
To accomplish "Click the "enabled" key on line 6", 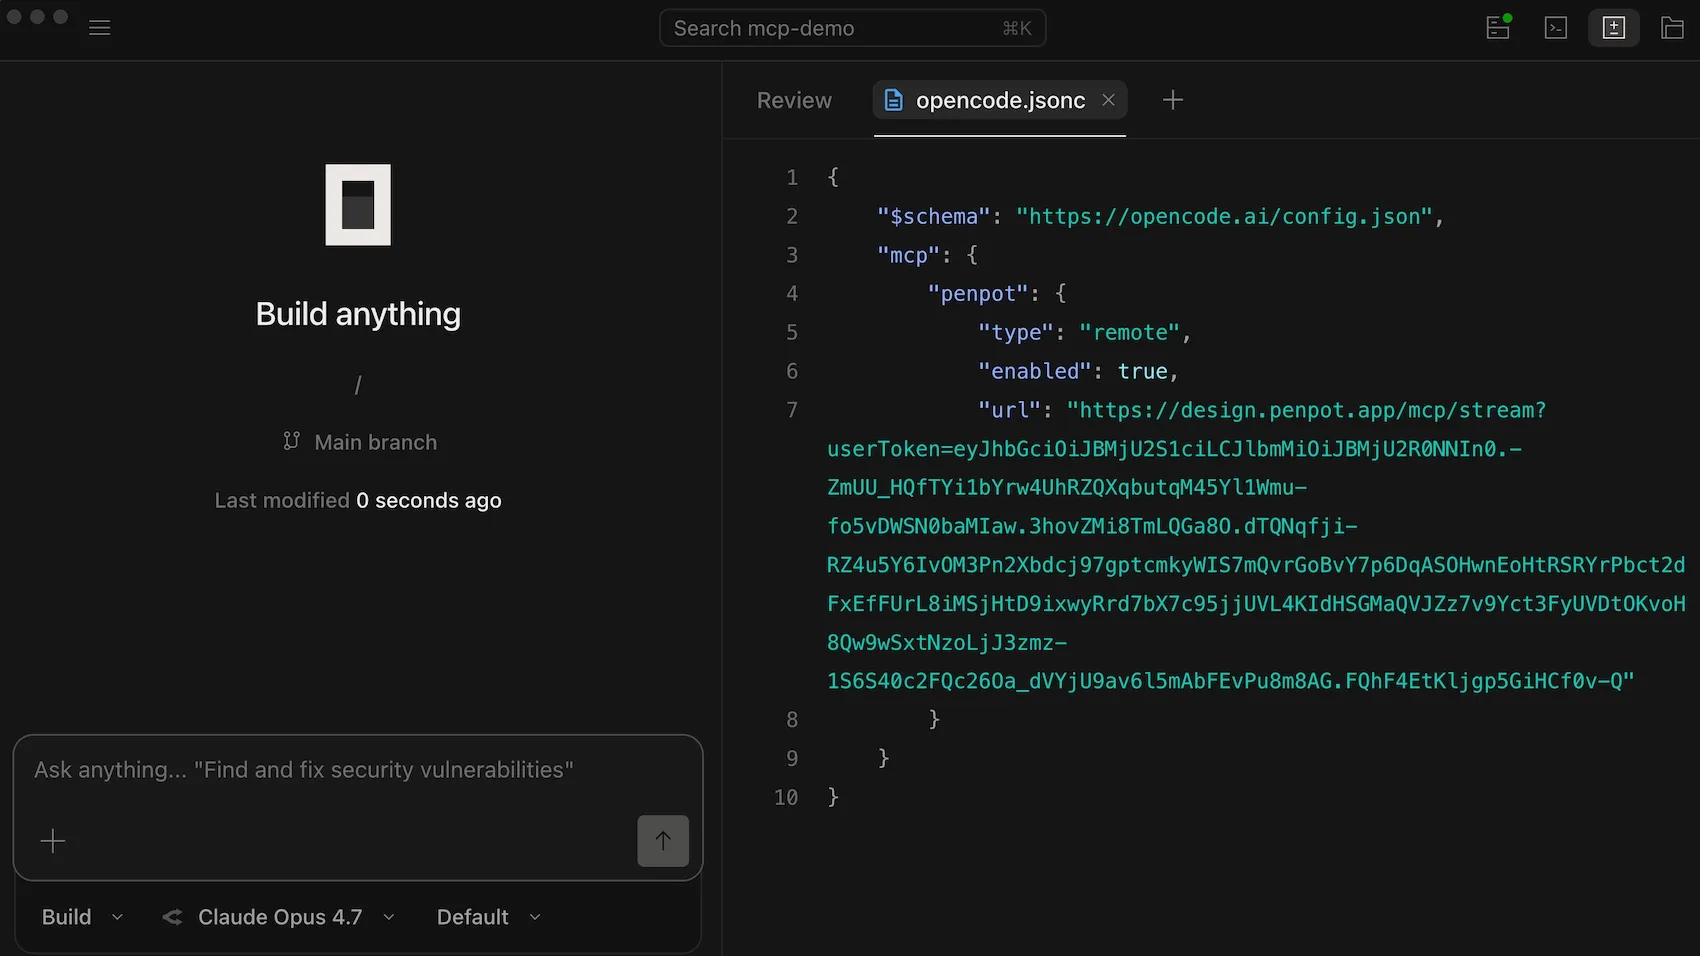I will [x=1035, y=372].
